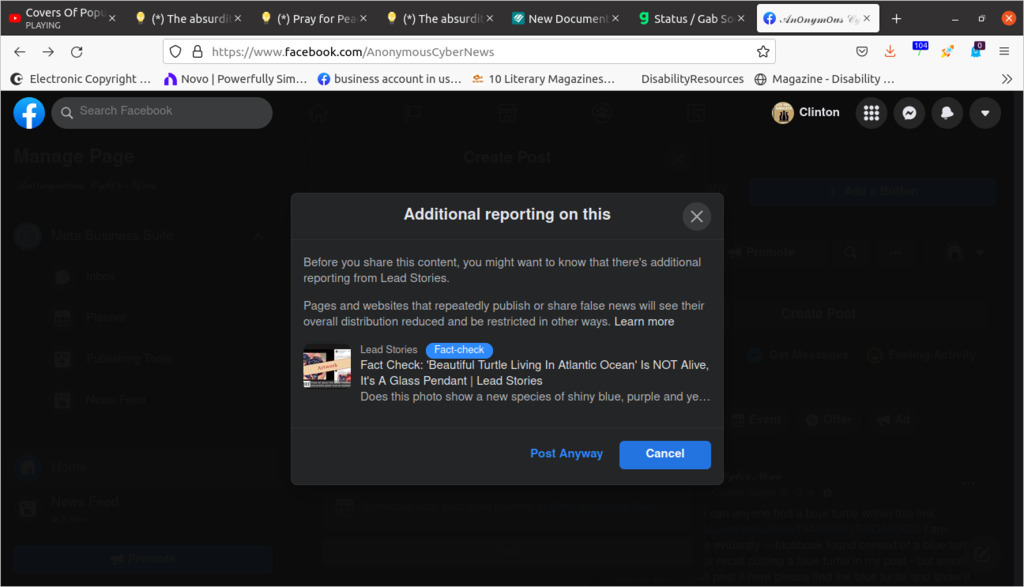This screenshot has width=1024, height=587.
Task: Open the notifications bell icon
Action: coord(946,113)
